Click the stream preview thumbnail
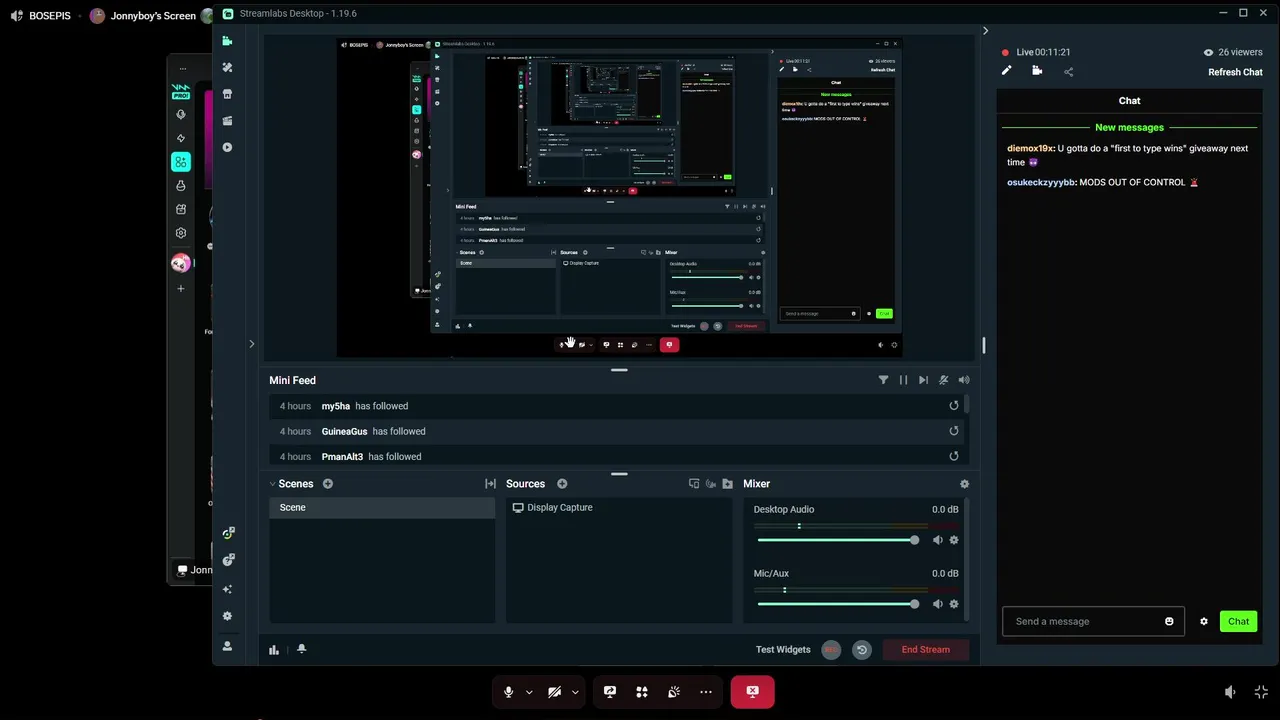 point(619,197)
